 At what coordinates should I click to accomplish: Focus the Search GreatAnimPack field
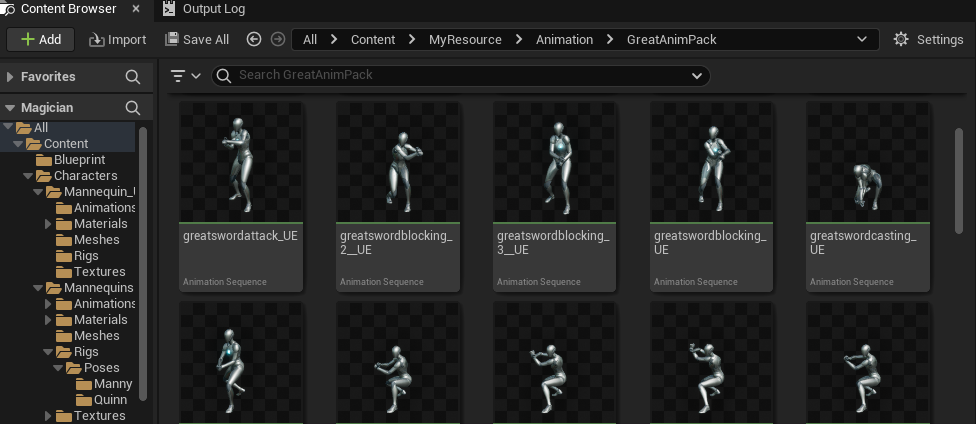(x=461, y=76)
